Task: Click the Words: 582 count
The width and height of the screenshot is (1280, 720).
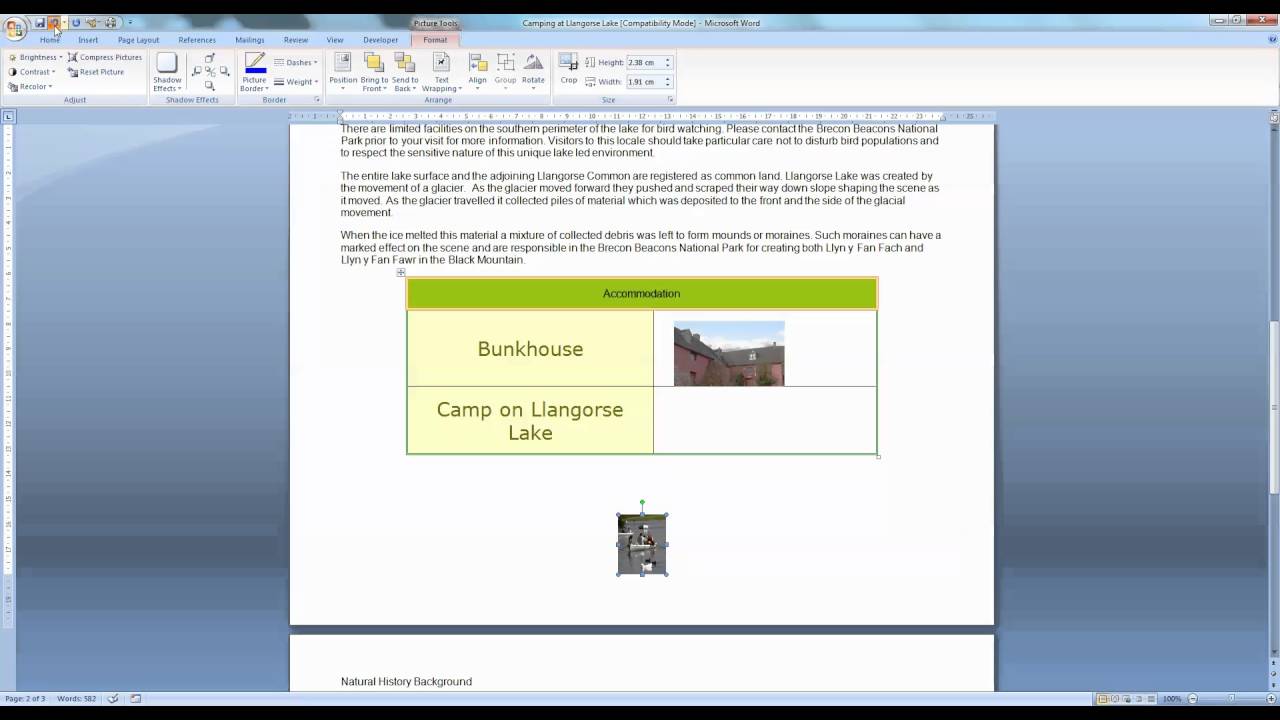Action: click(x=77, y=698)
